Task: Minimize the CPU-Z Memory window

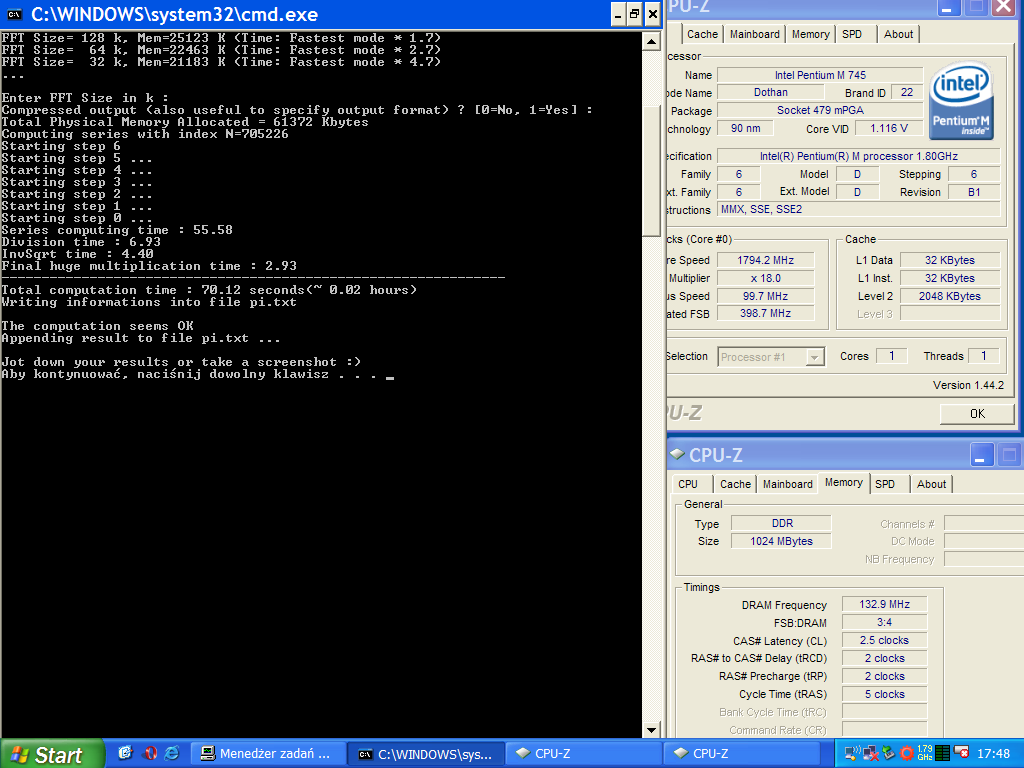Action: 981,455
